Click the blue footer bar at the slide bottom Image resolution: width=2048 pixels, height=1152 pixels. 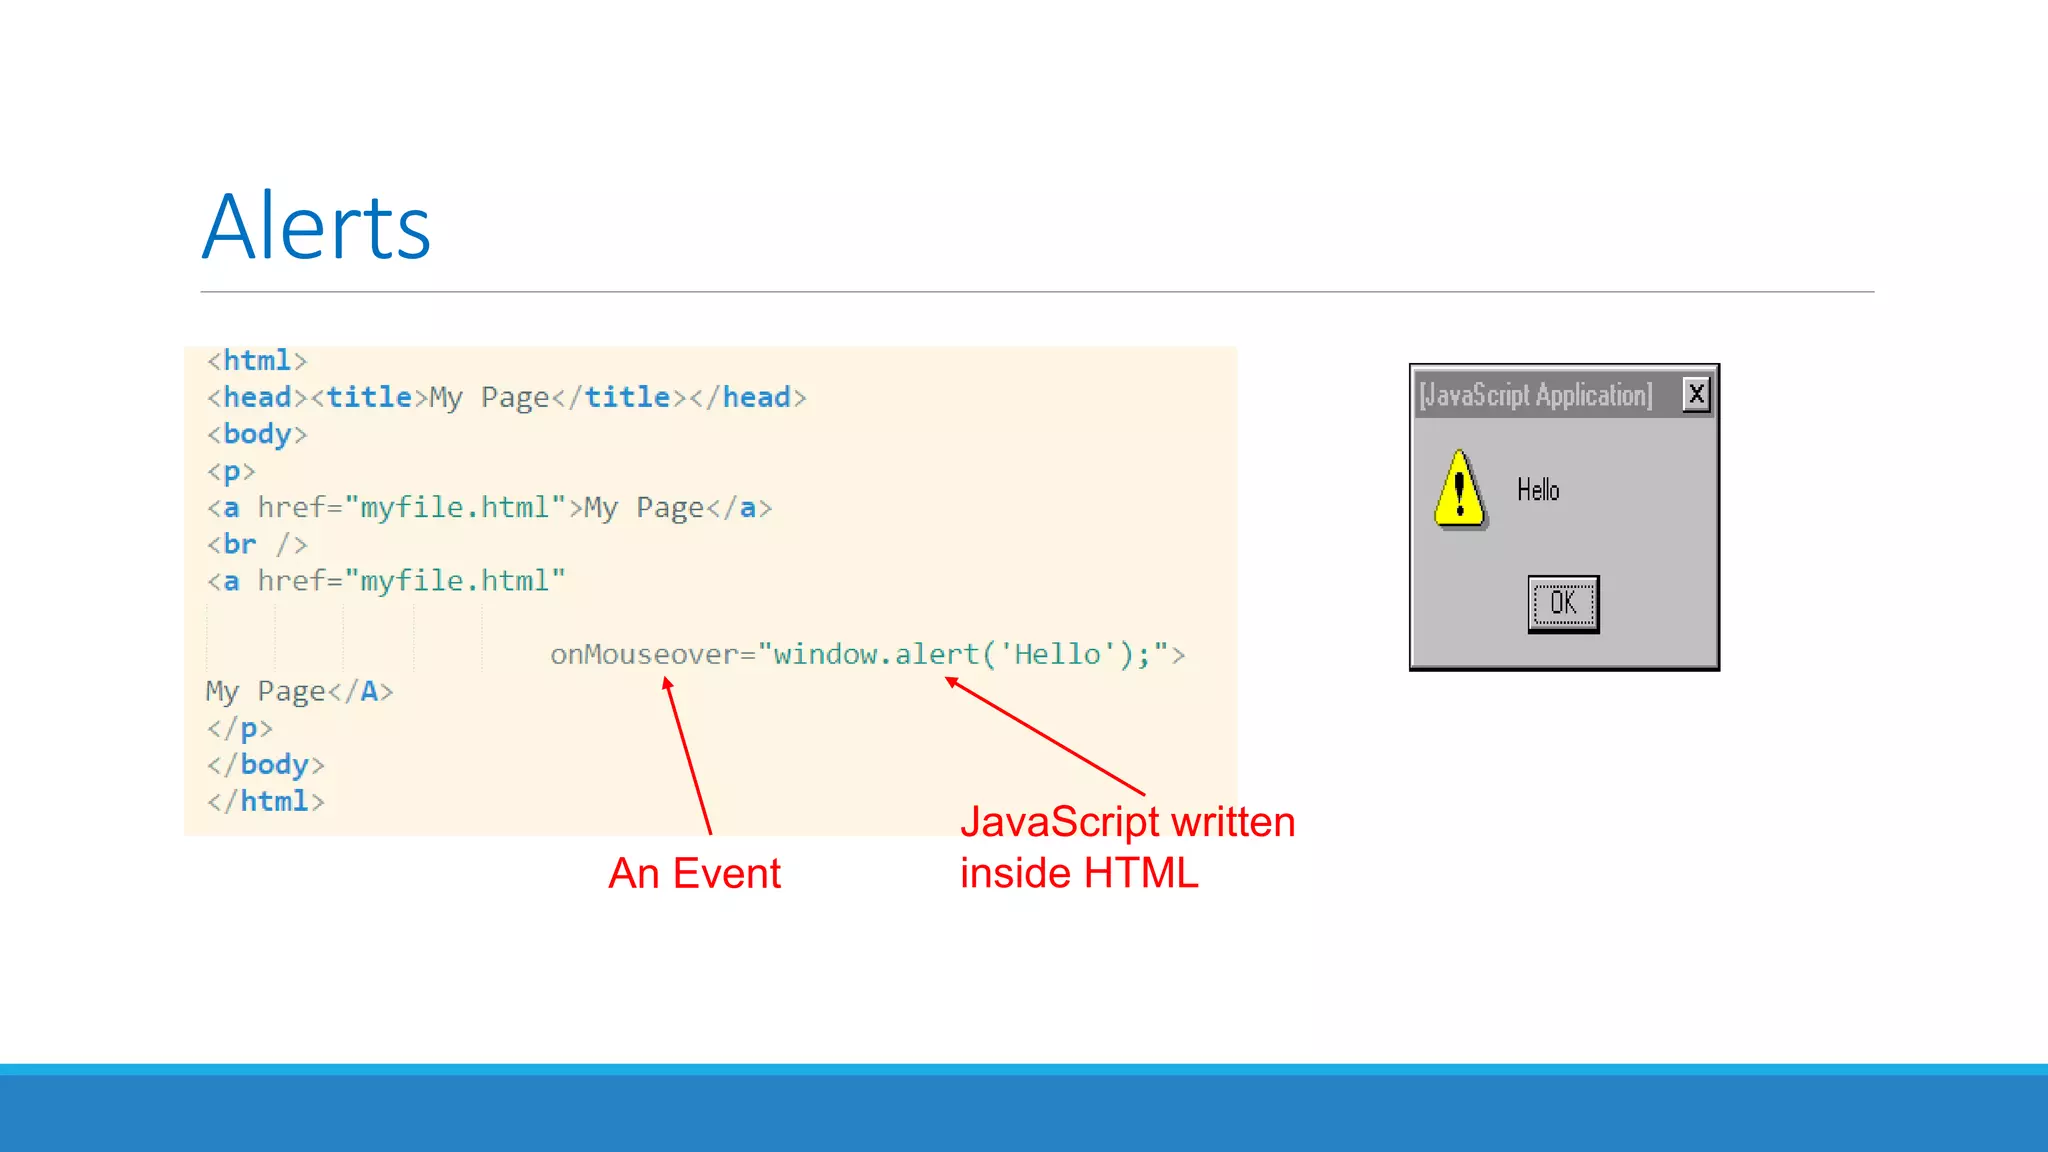pyautogui.click(x=1024, y=1110)
